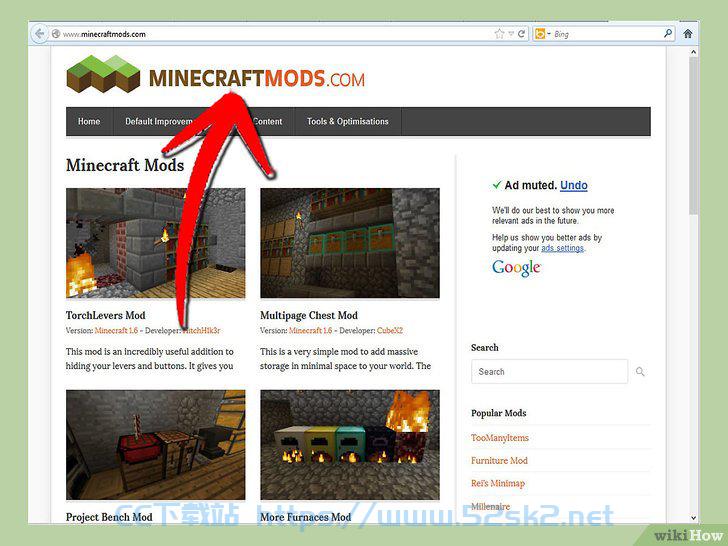
Task: Click Minecraft 1.6 link under Multipage Chest
Action: click(x=310, y=331)
